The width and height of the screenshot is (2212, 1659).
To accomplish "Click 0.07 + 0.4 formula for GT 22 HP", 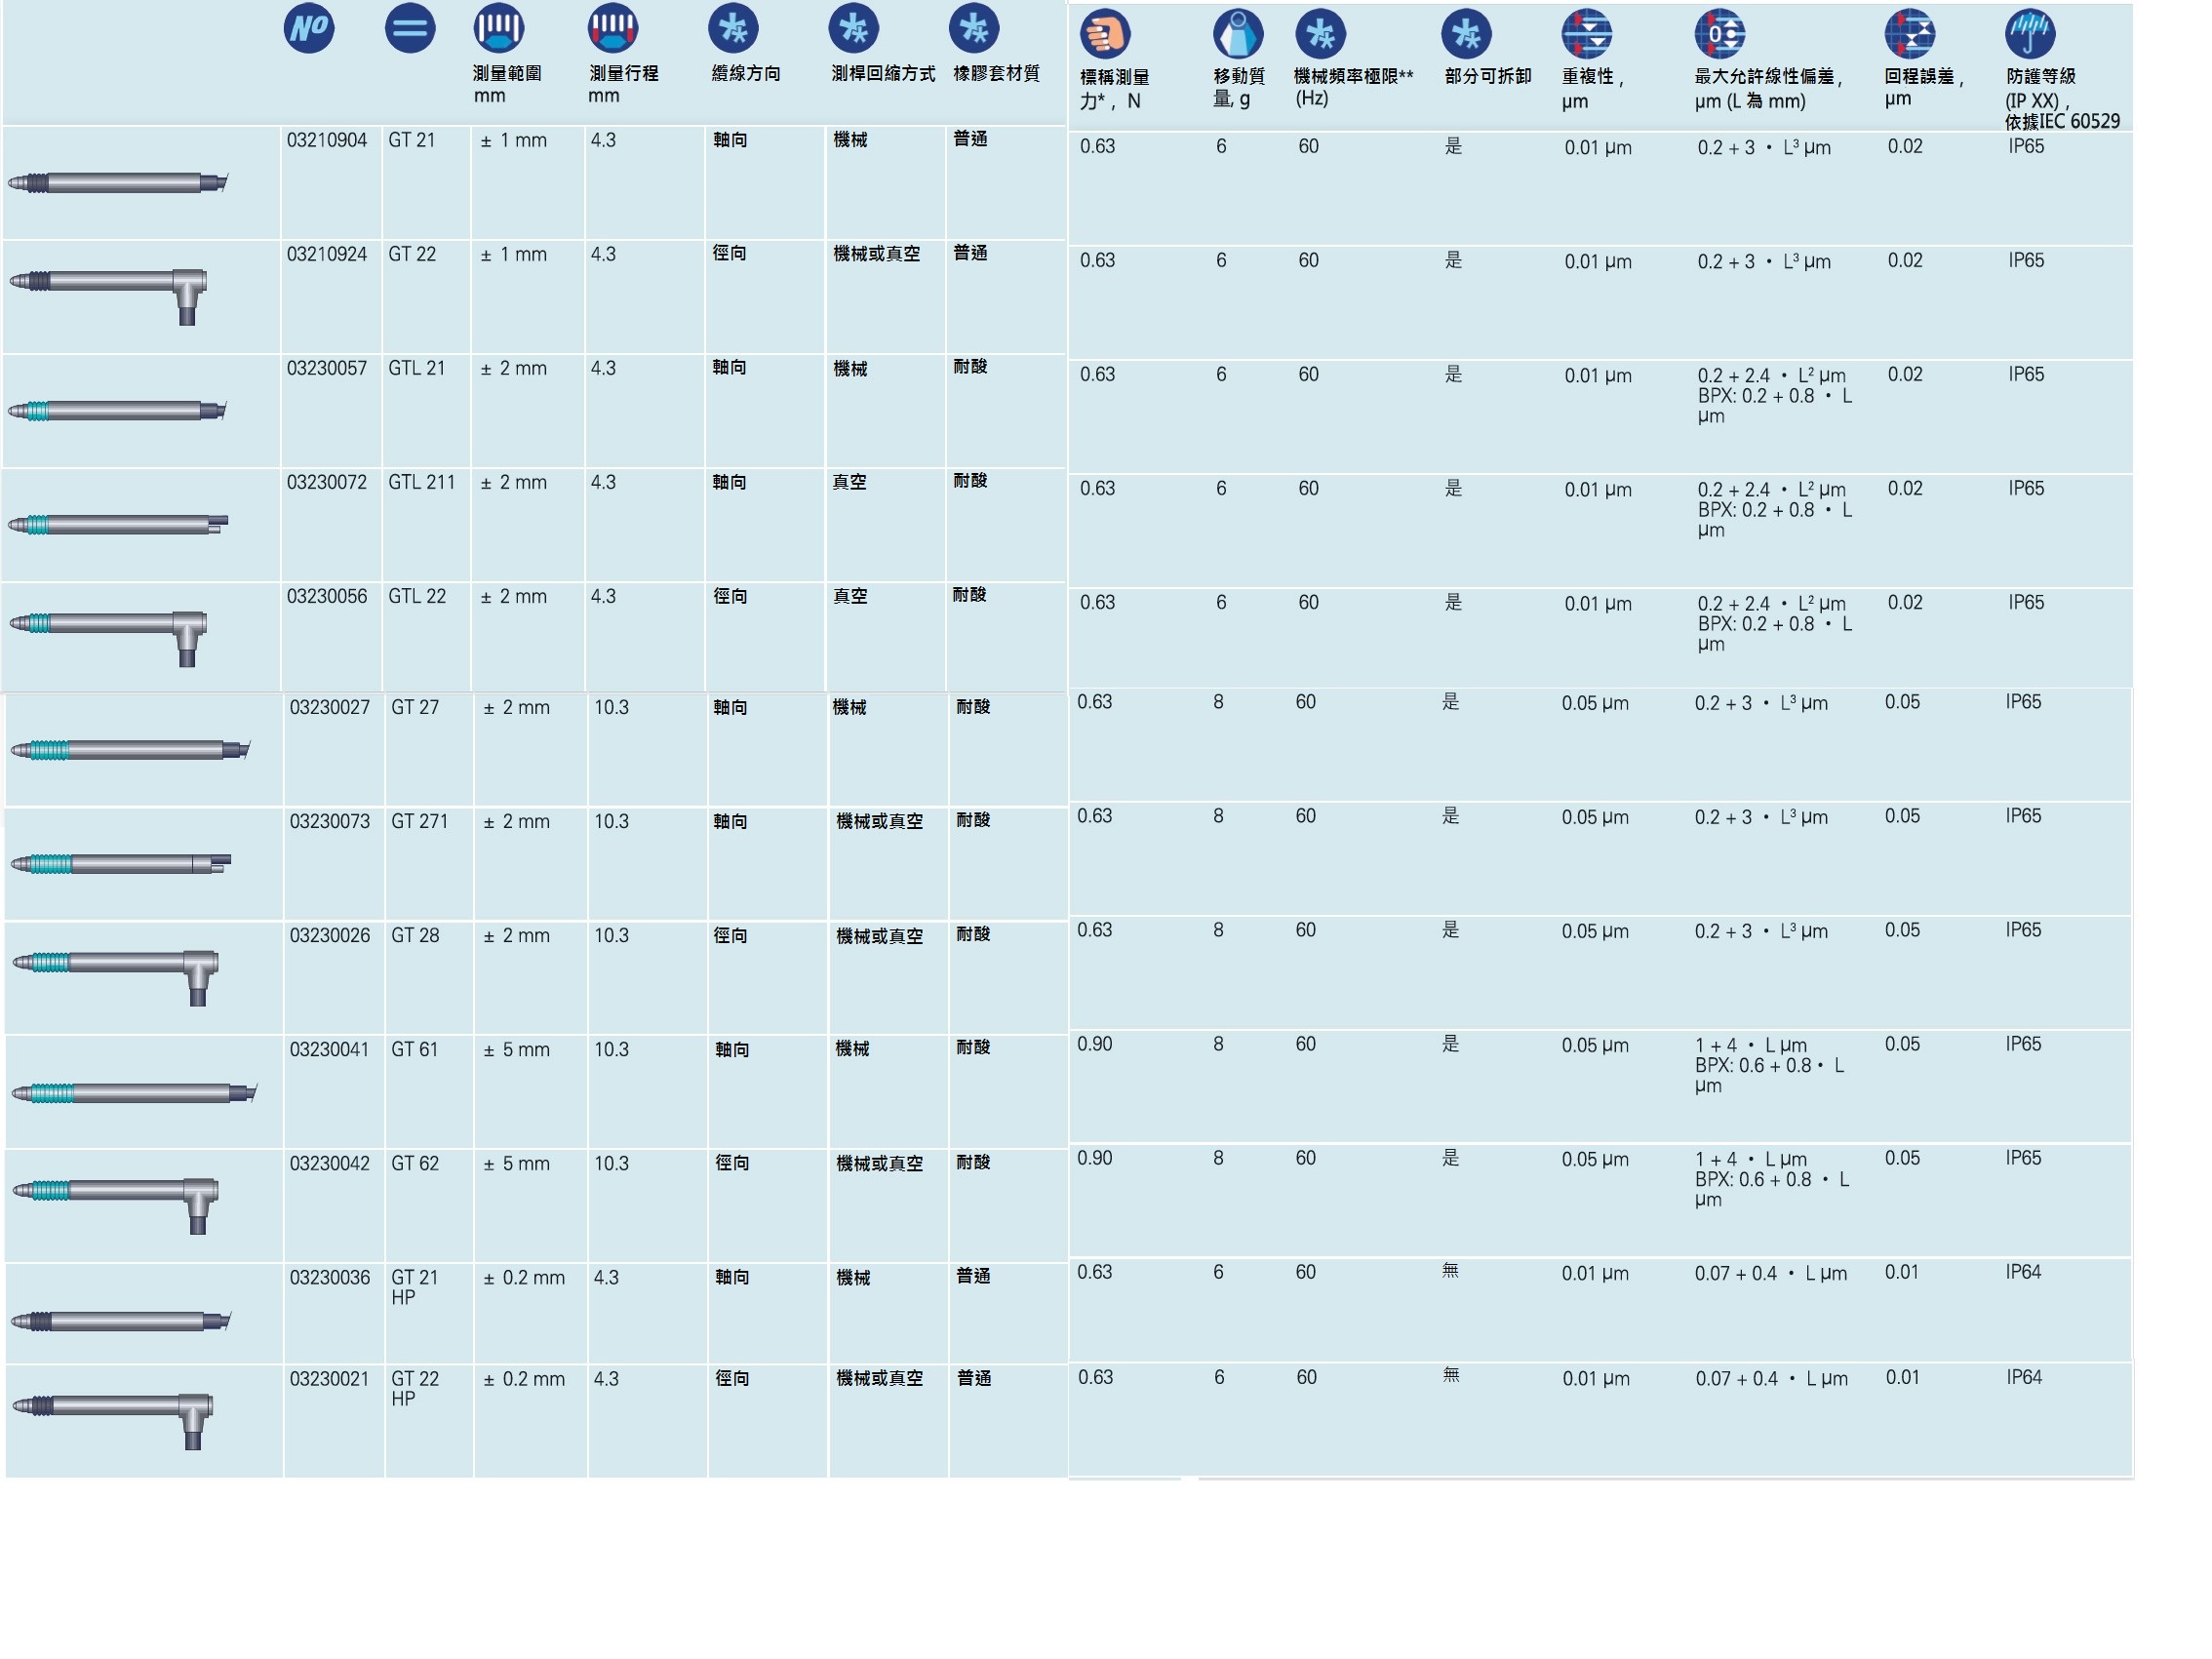I will point(1771,1379).
